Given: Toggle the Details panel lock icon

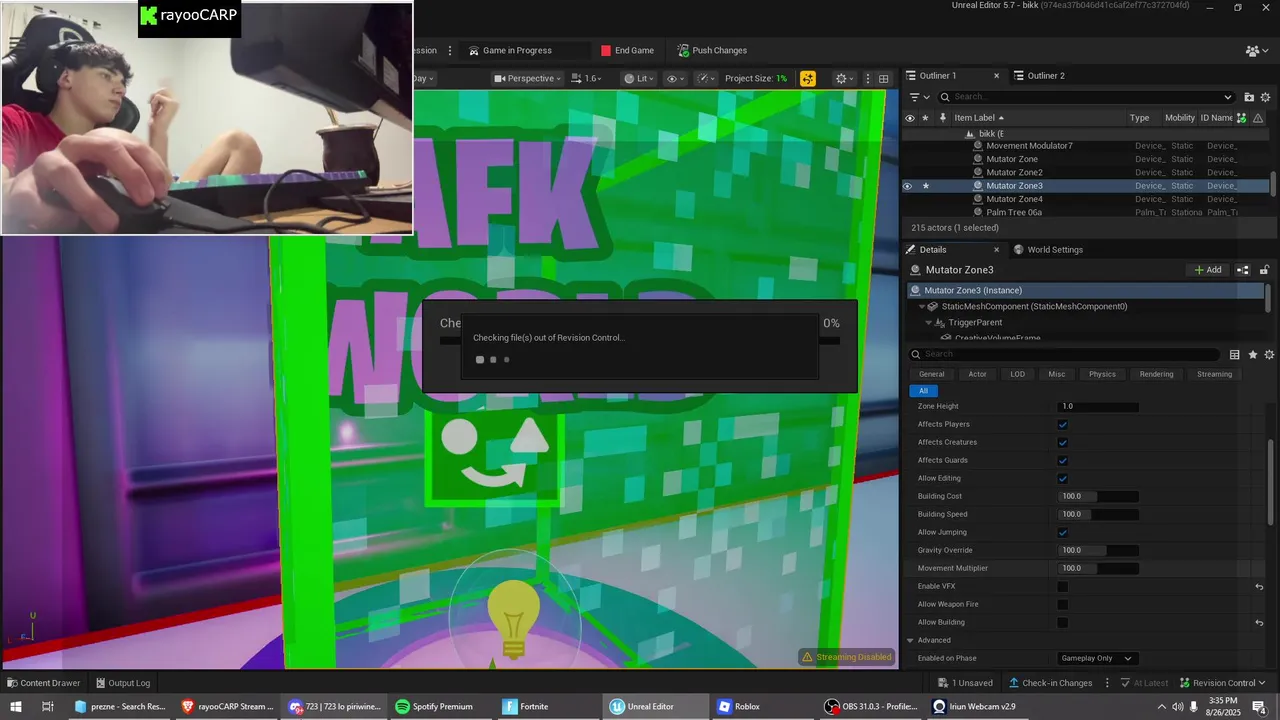Looking at the screenshot, I should (1264, 270).
